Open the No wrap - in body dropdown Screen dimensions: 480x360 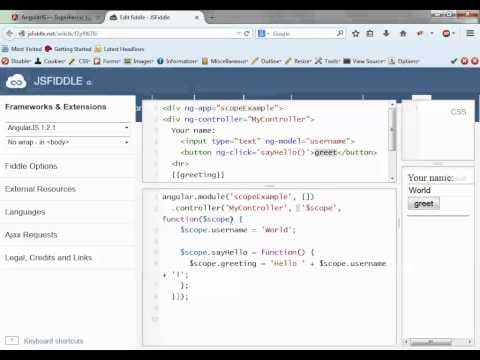click(68, 142)
